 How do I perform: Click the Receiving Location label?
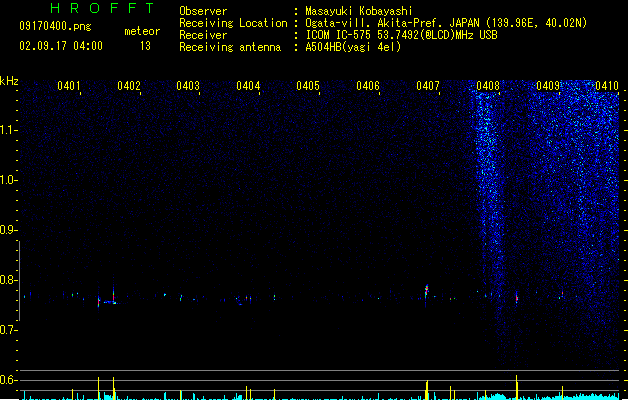(233, 23)
